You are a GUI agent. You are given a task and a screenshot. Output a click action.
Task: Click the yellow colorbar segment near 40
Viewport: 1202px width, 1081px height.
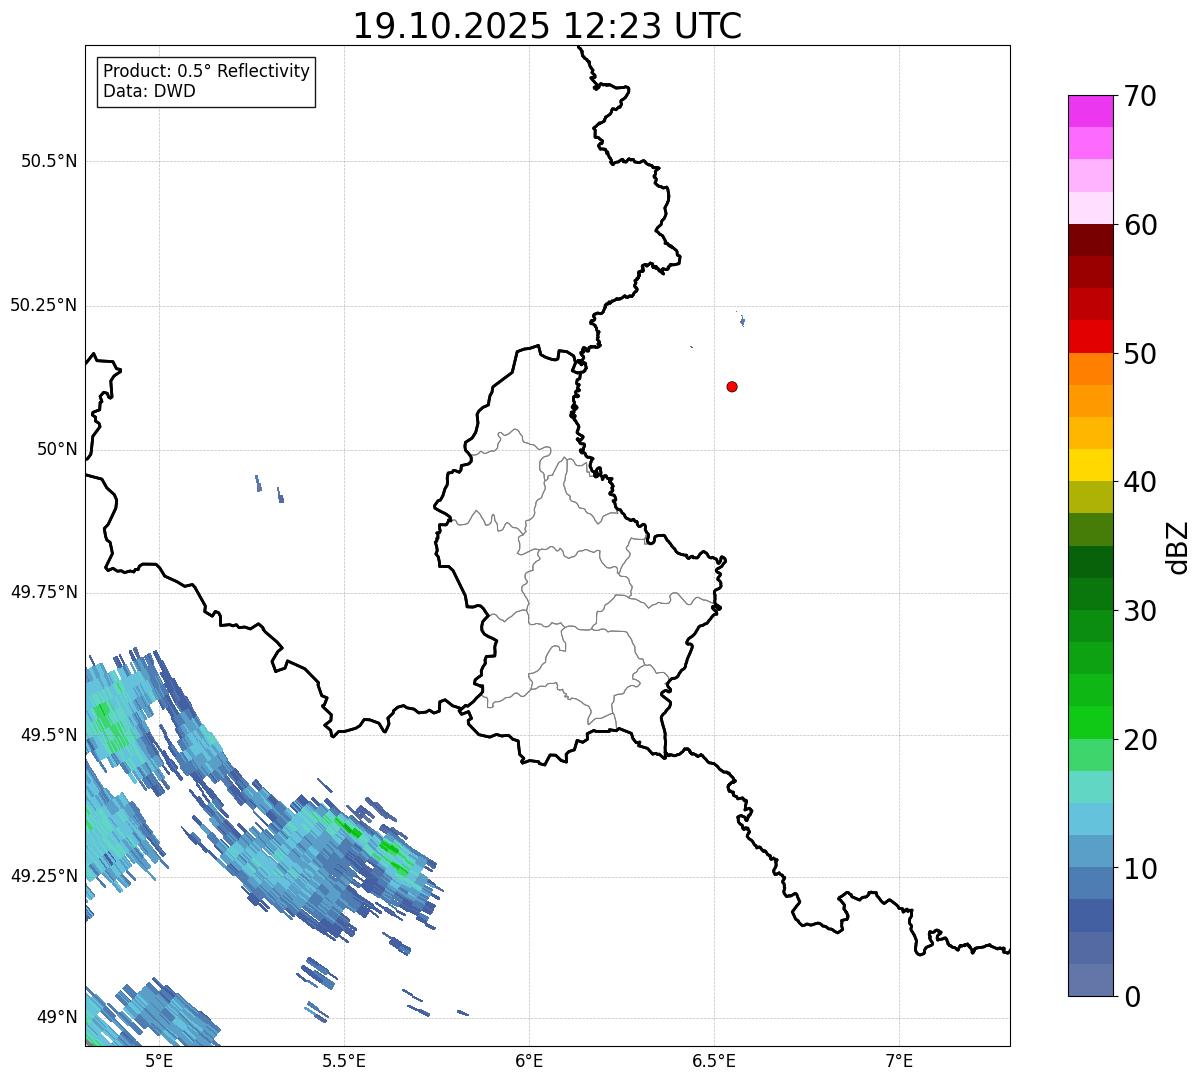click(x=1090, y=465)
